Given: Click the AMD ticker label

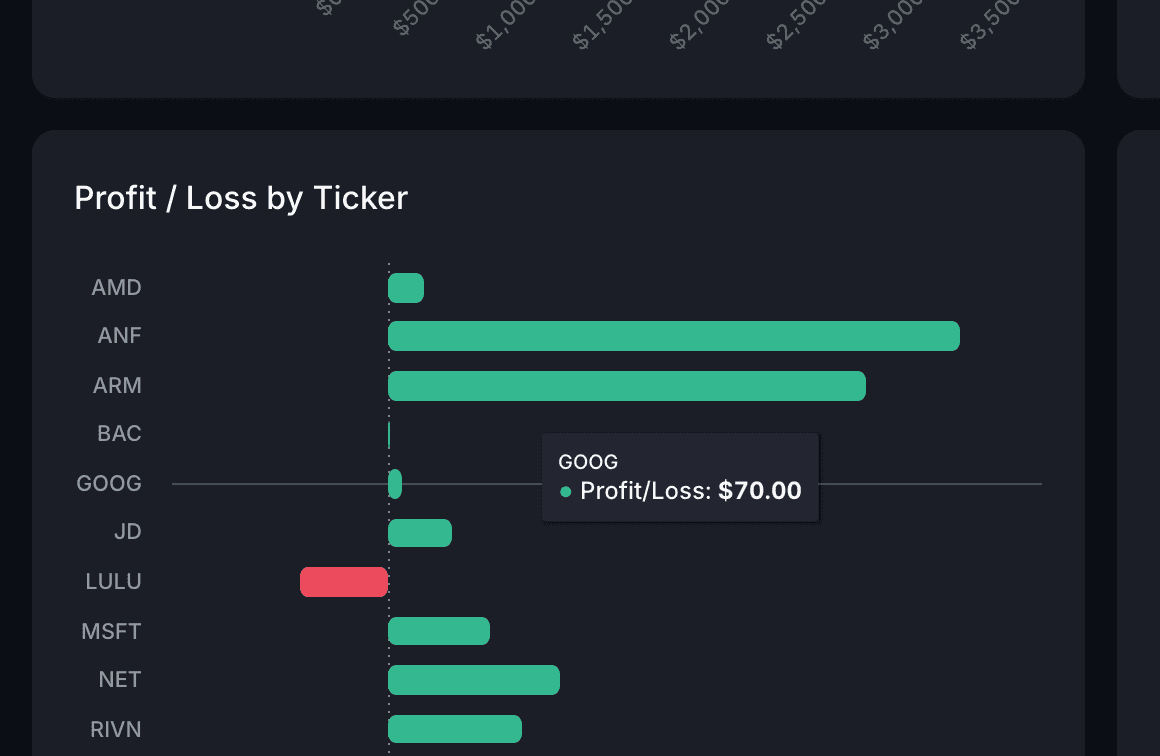Looking at the screenshot, I should coord(116,288).
